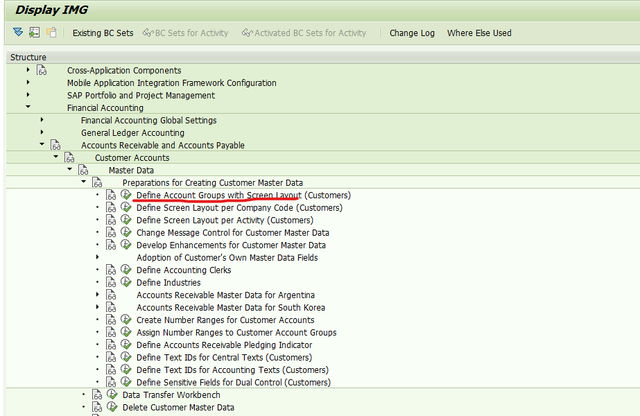
Task: Execute Data Transfer Workbench activity
Action: (x=112, y=394)
